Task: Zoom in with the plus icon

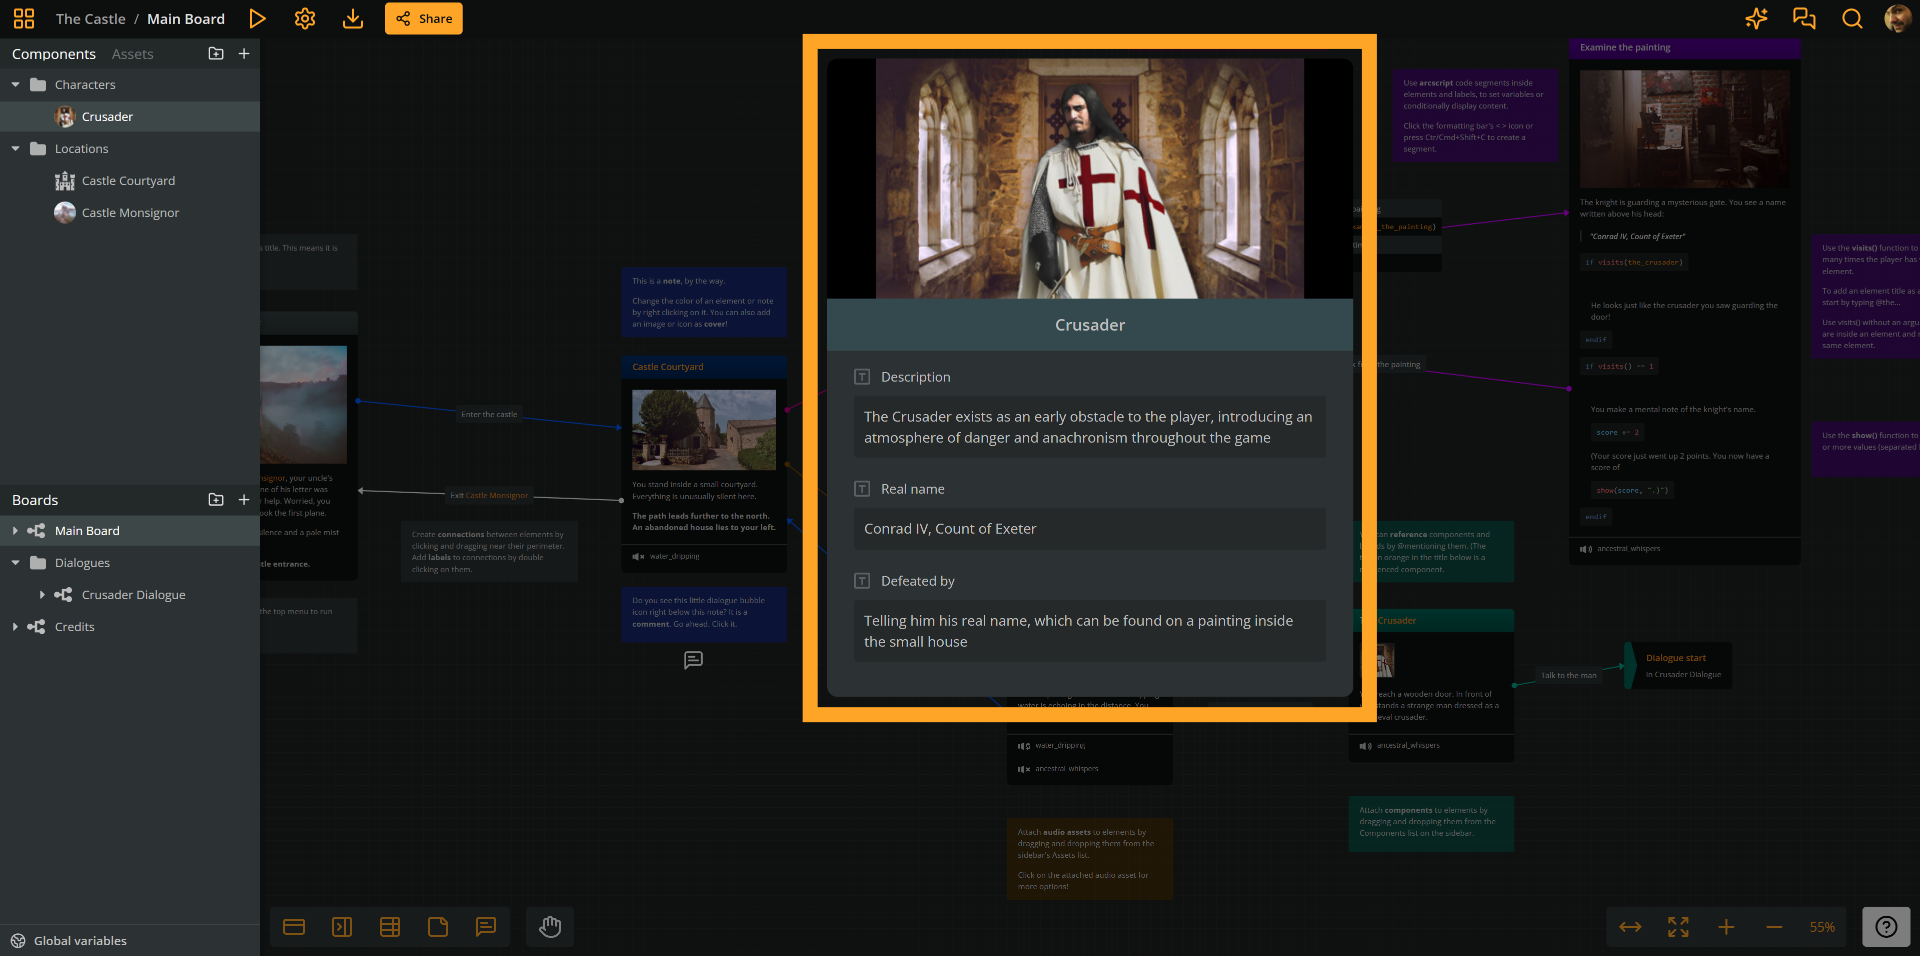Action: (x=1726, y=927)
